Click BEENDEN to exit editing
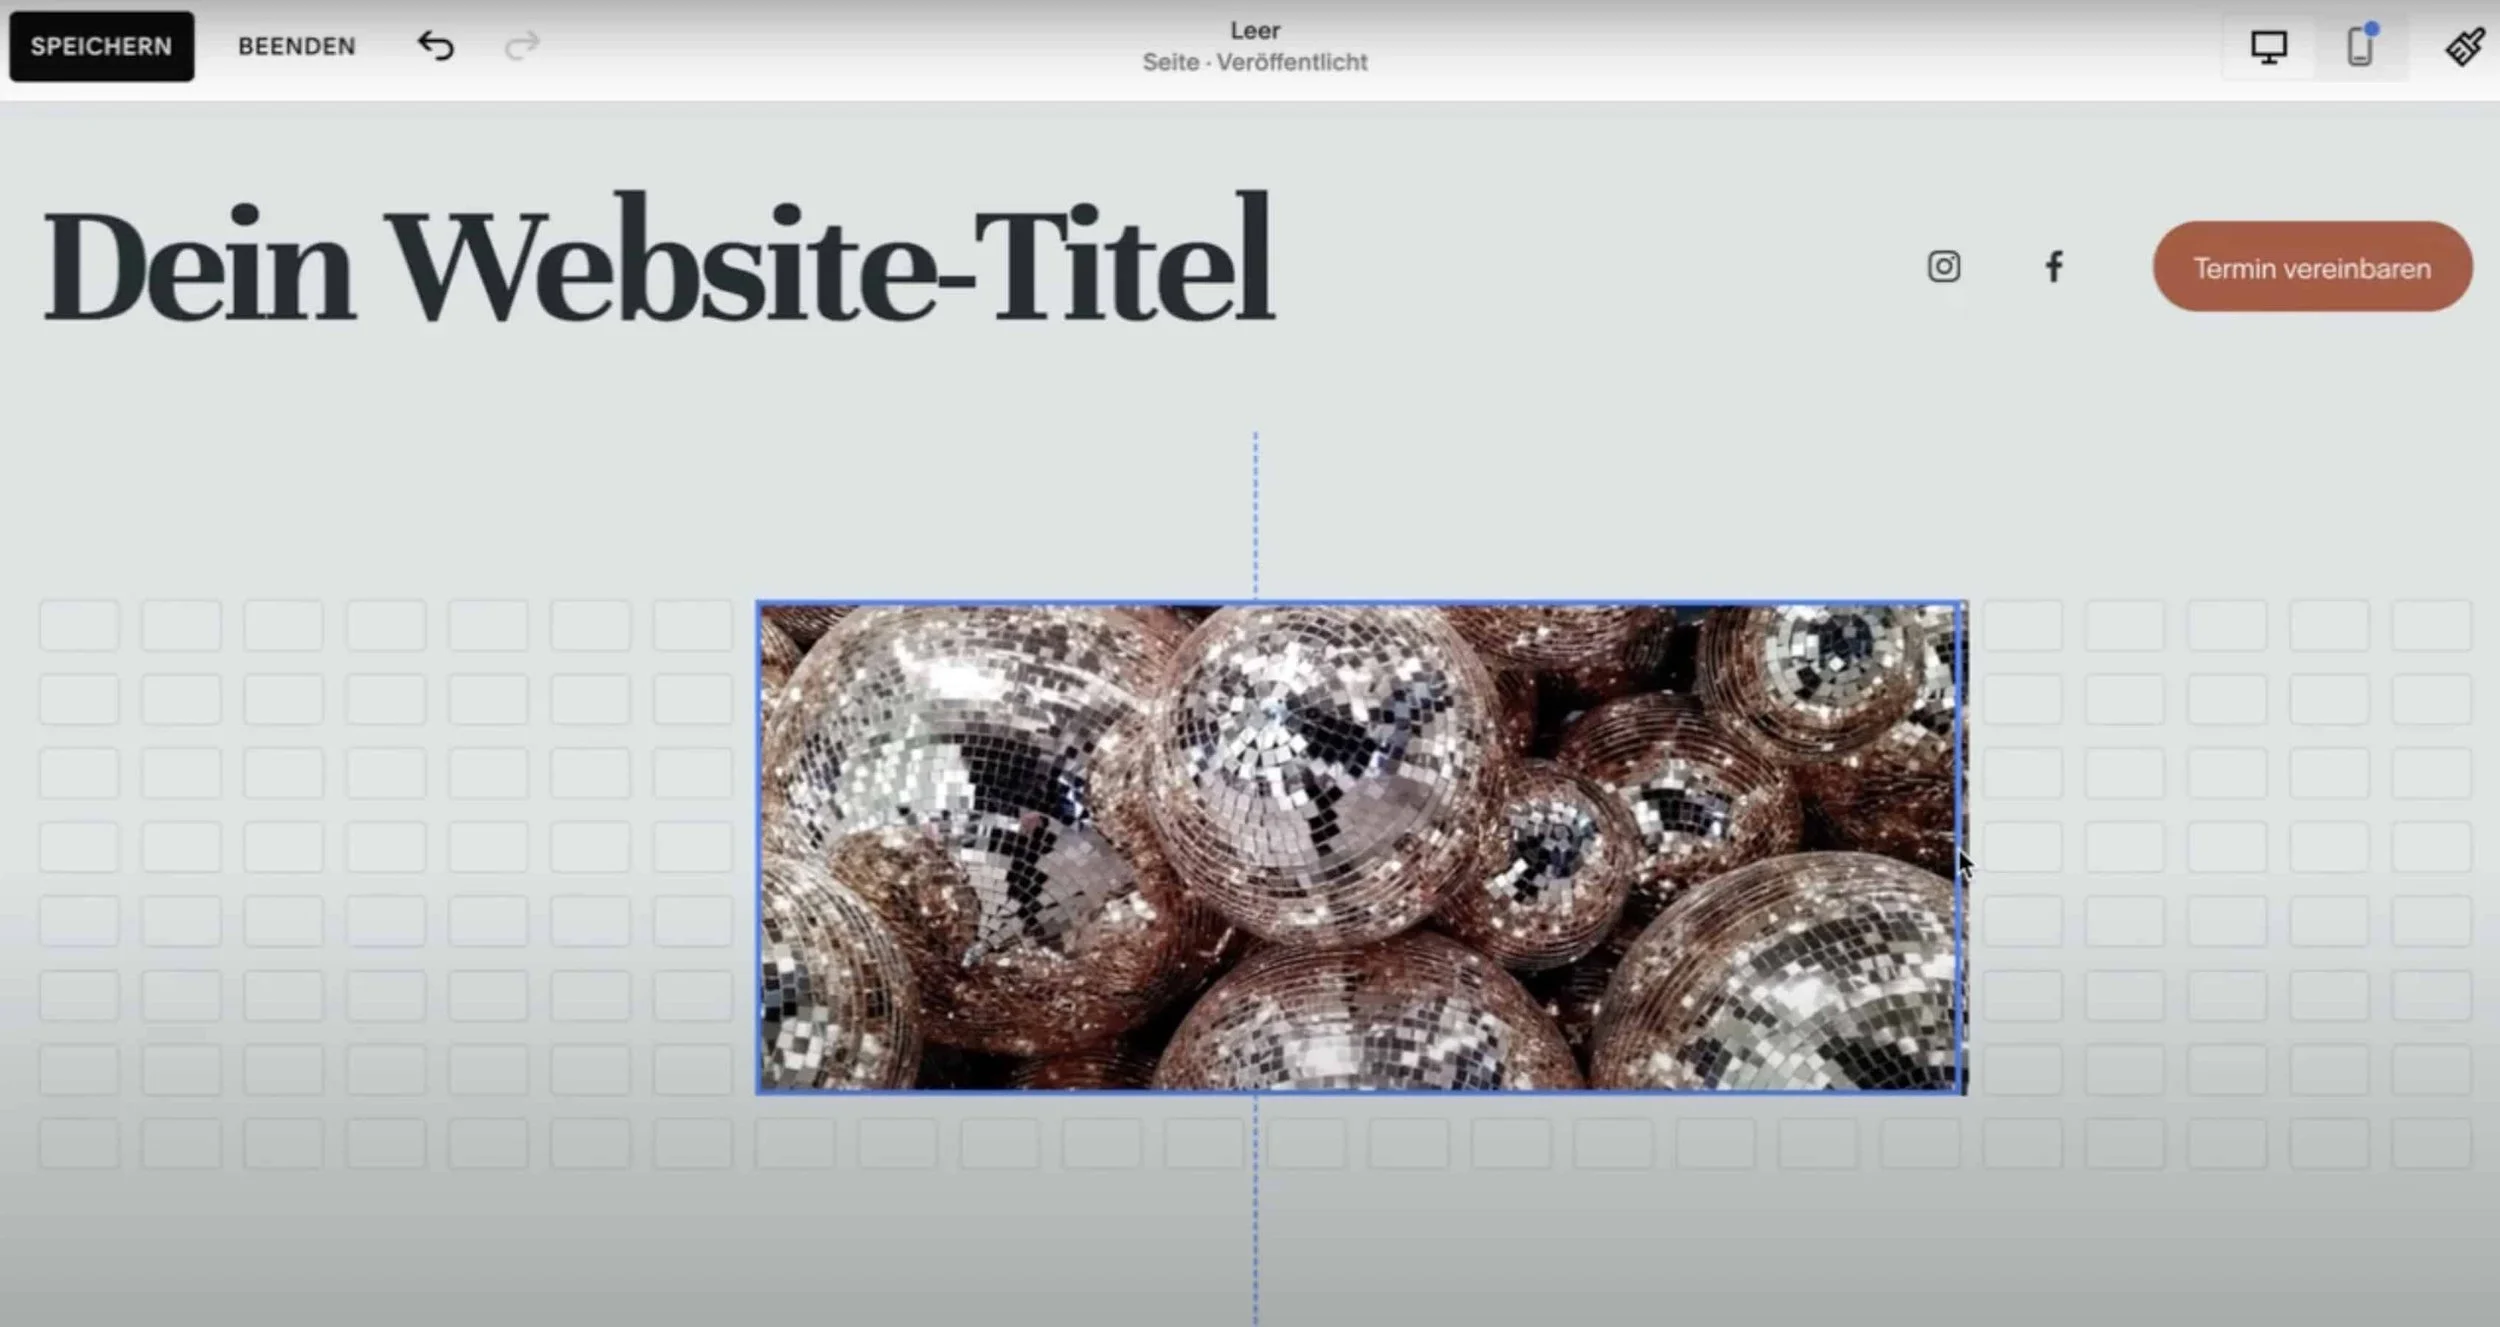Image resolution: width=2500 pixels, height=1327 pixels. pyautogui.click(x=296, y=46)
